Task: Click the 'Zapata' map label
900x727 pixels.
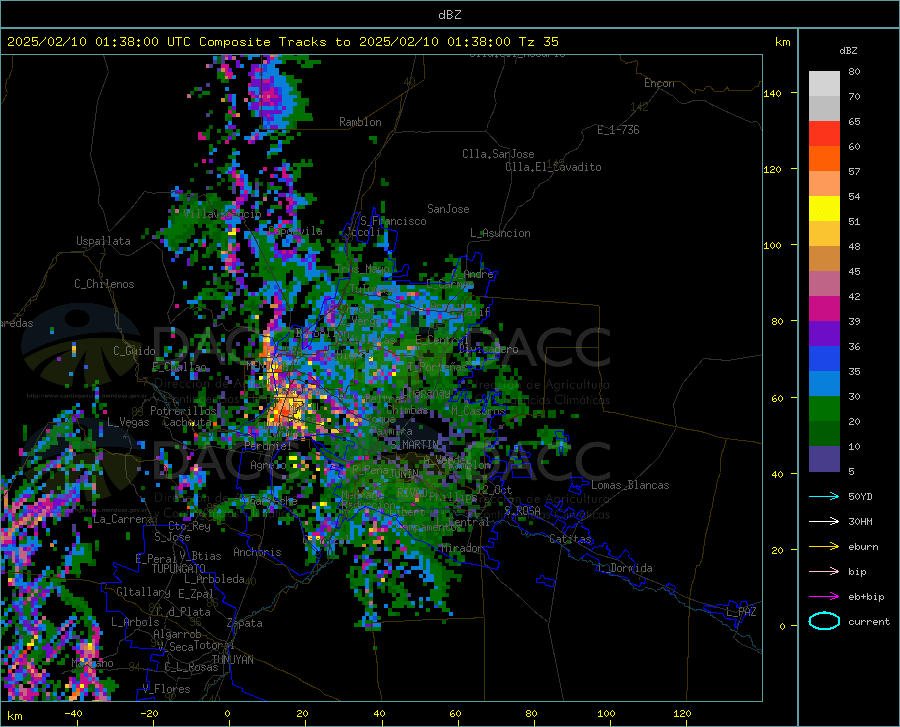Action: (245, 623)
